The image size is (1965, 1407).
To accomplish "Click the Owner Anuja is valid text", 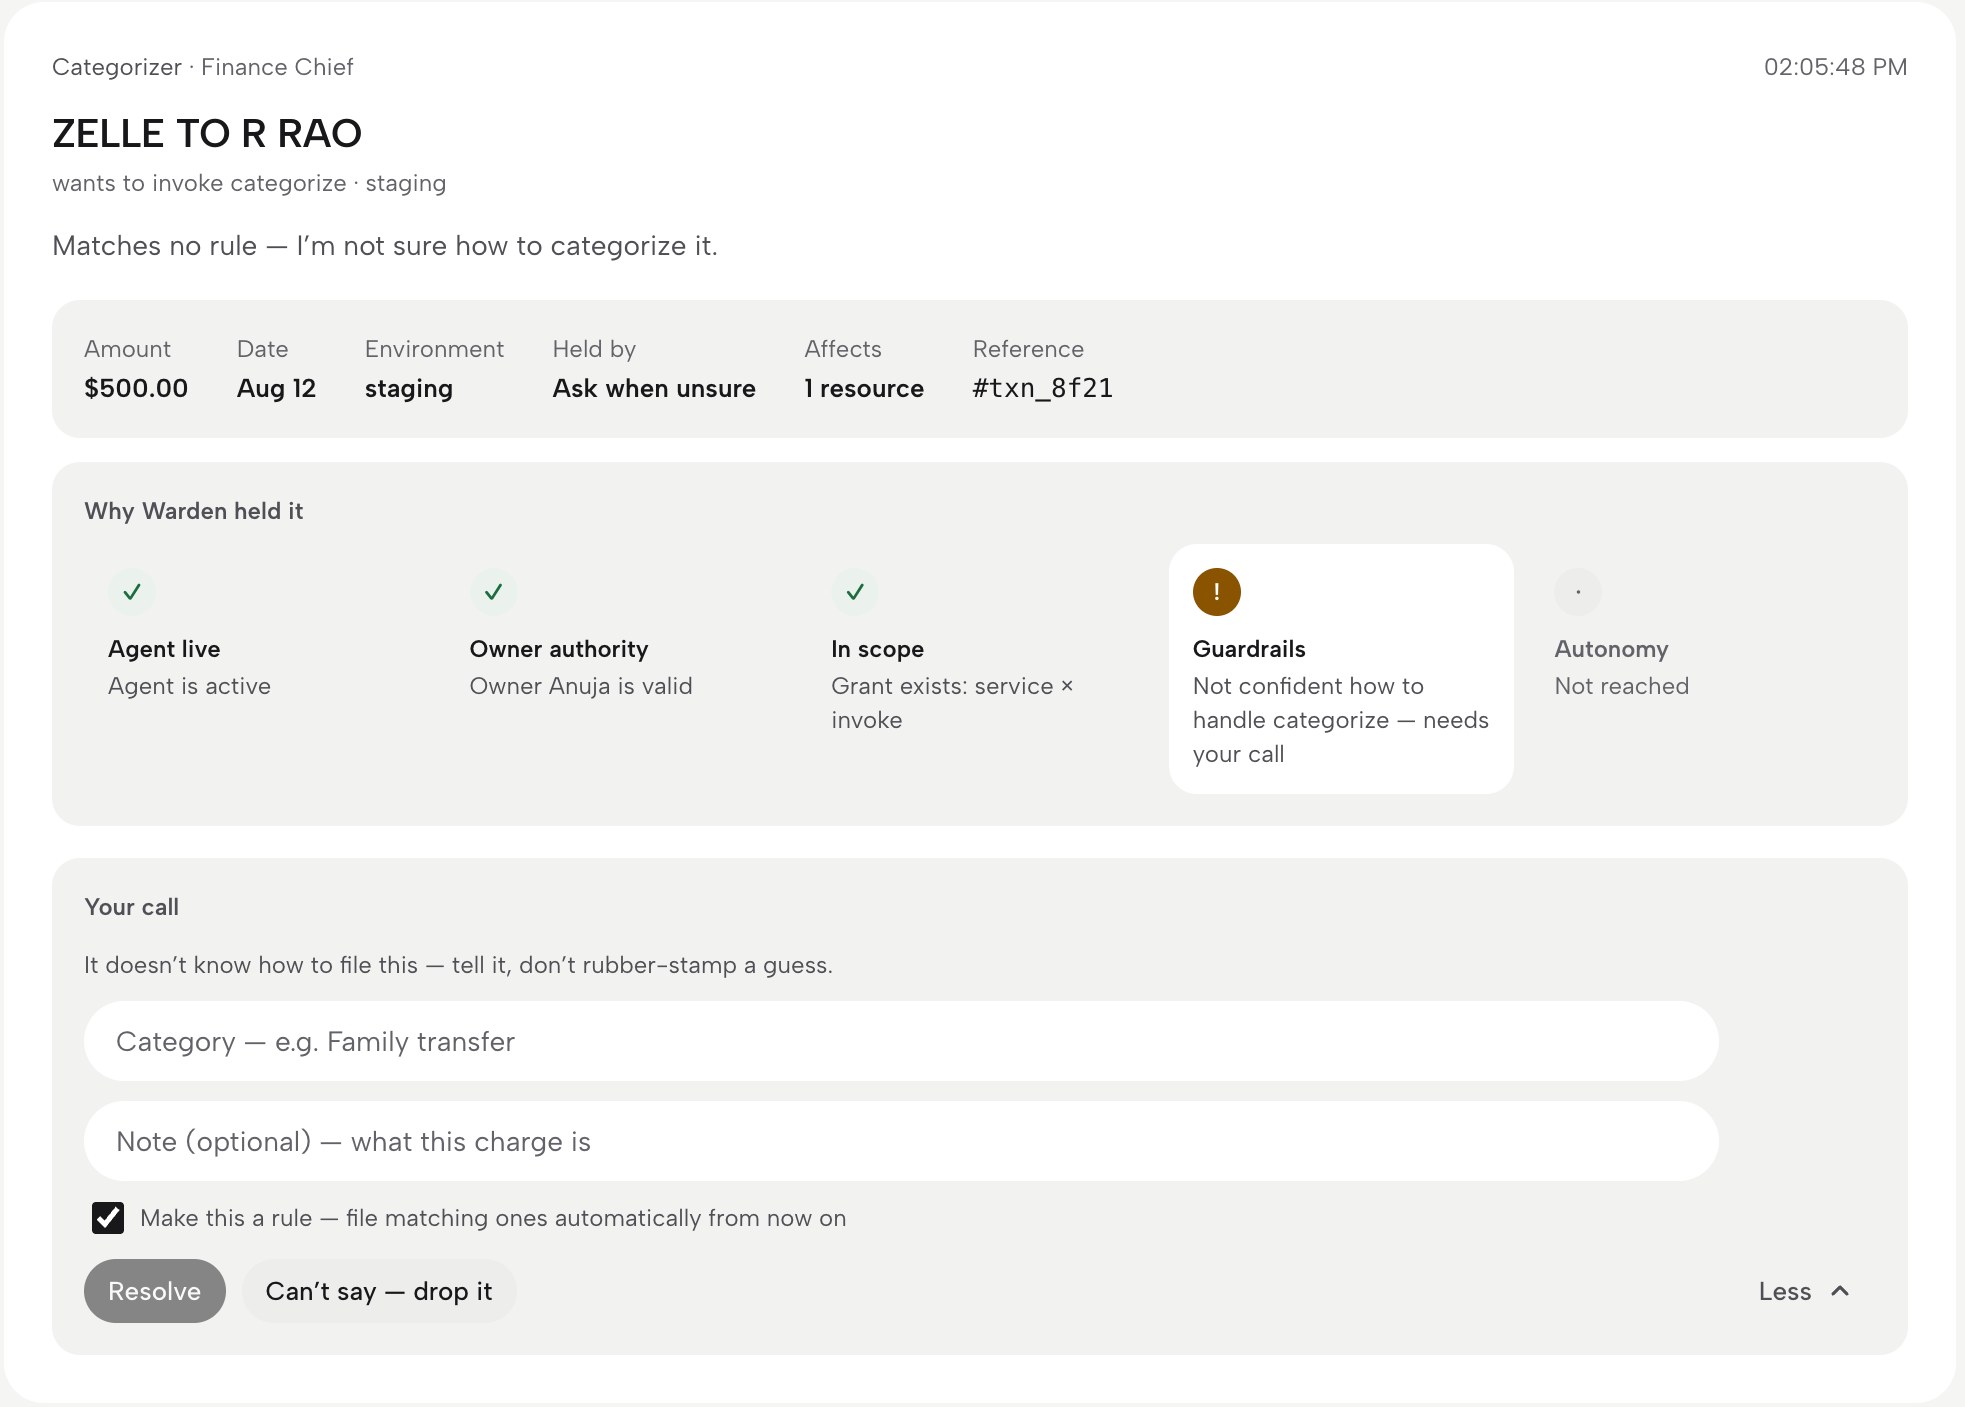I will [581, 686].
